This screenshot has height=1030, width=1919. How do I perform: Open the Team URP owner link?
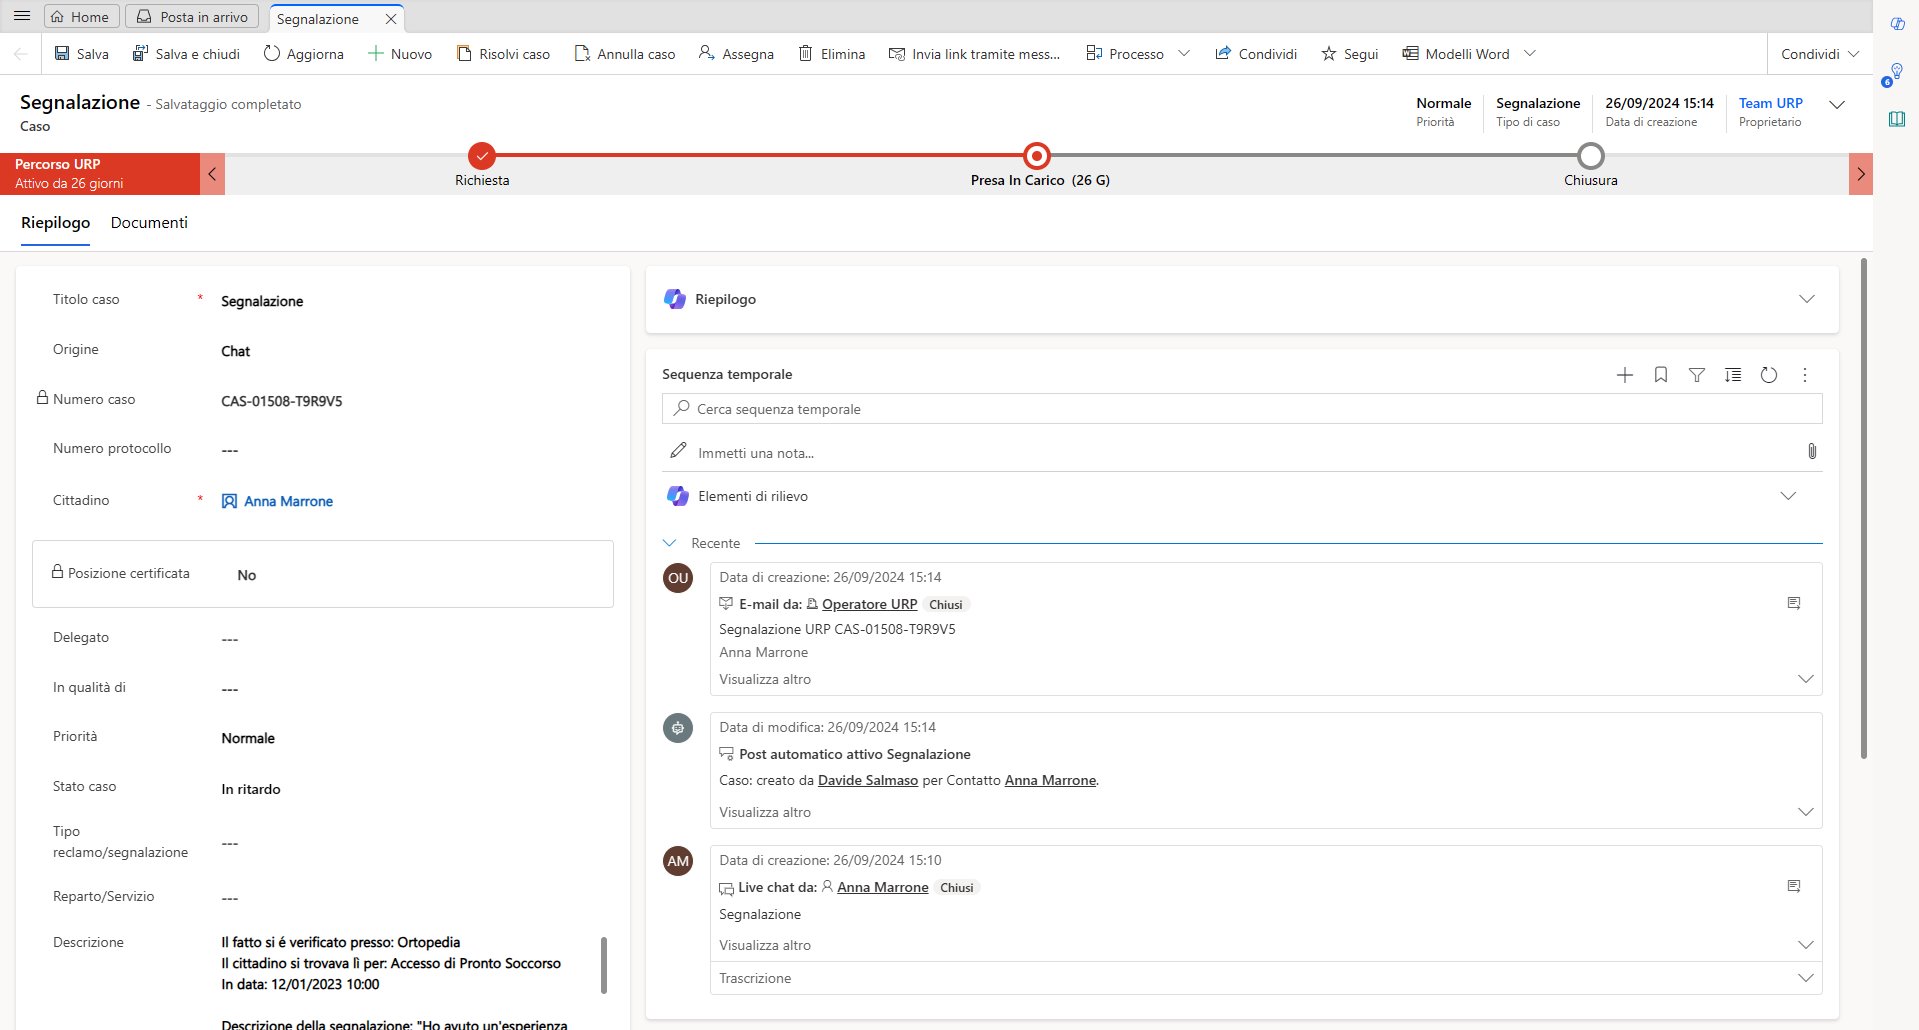[1770, 103]
